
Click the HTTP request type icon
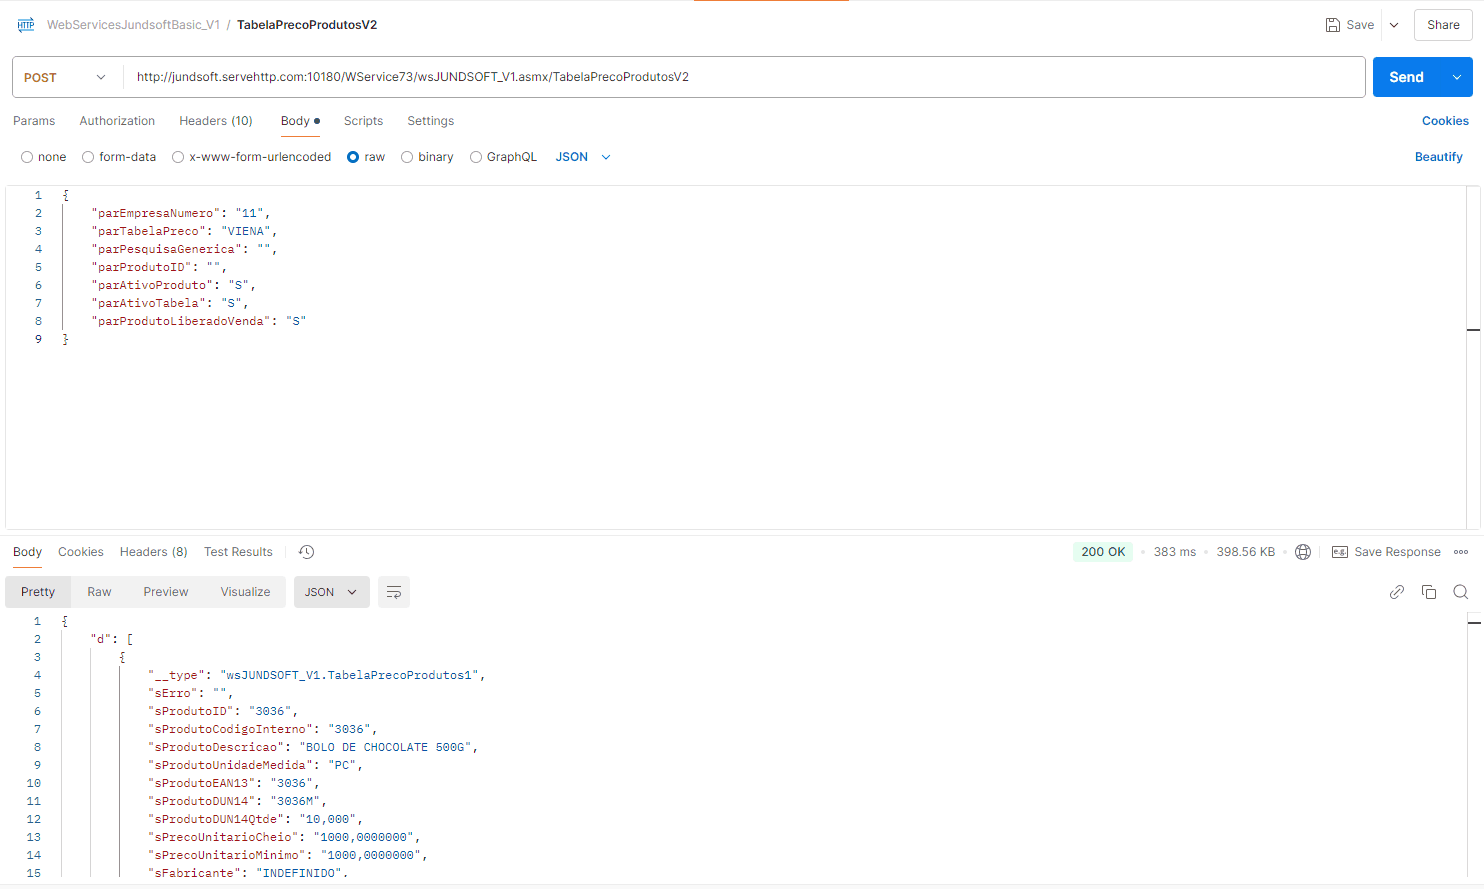point(26,25)
